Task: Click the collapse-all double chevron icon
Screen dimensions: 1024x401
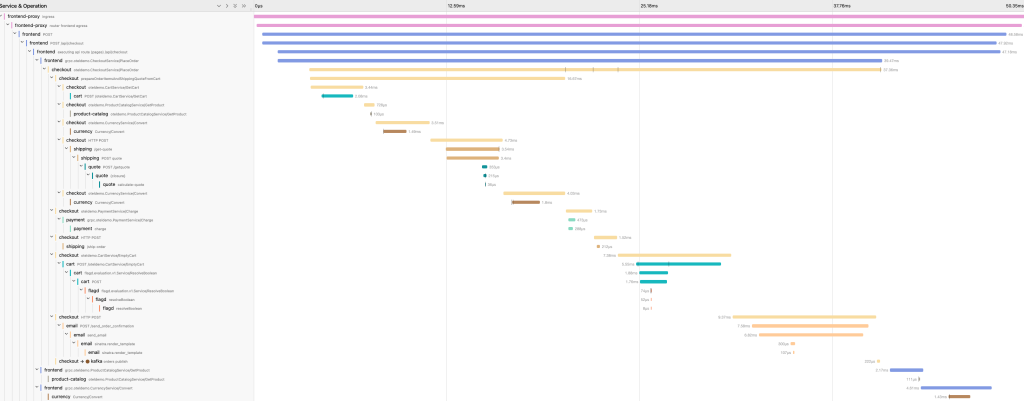Action: pyautogui.click(x=243, y=6)
